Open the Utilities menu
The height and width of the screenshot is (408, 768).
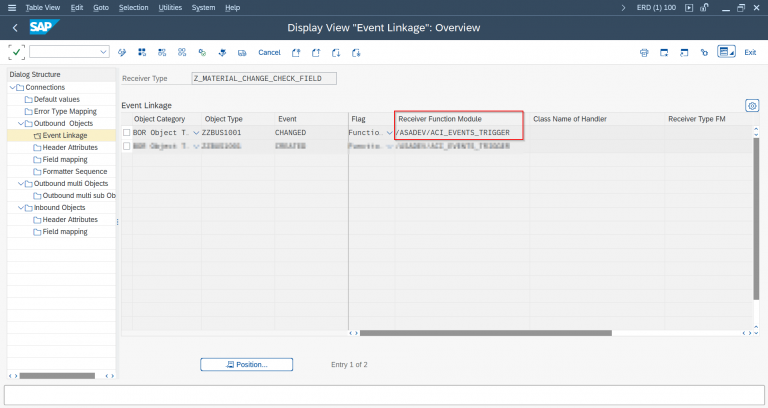[170, 7]
